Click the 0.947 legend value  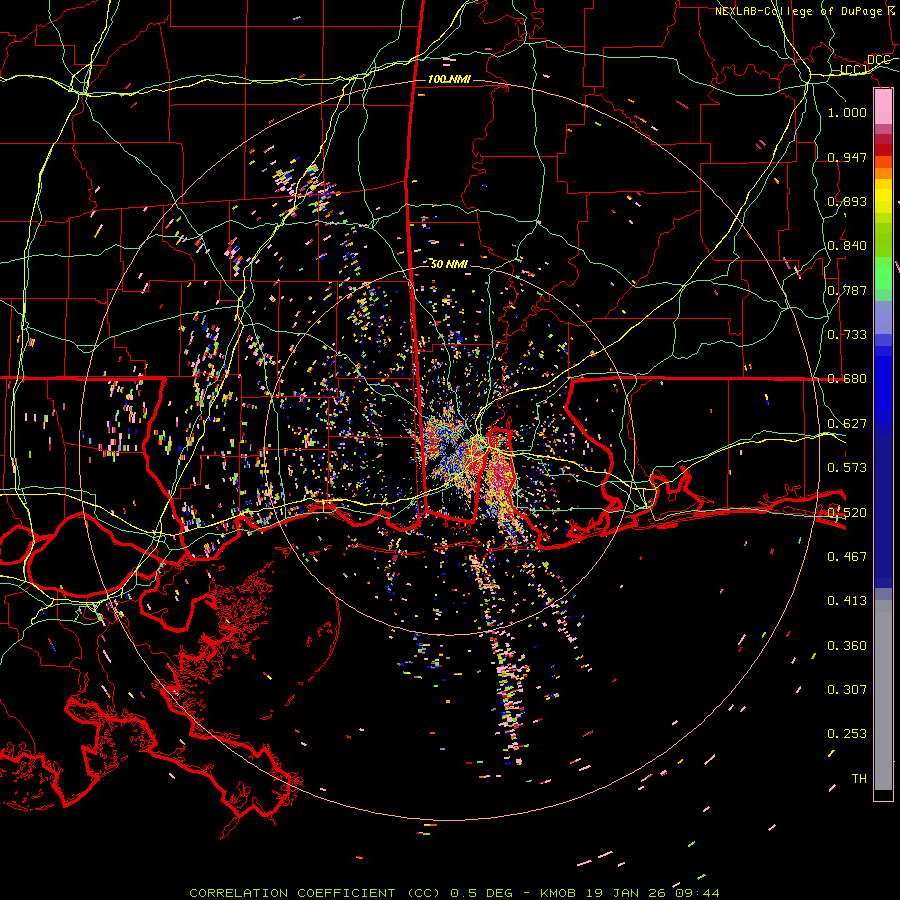click(847, 157)
